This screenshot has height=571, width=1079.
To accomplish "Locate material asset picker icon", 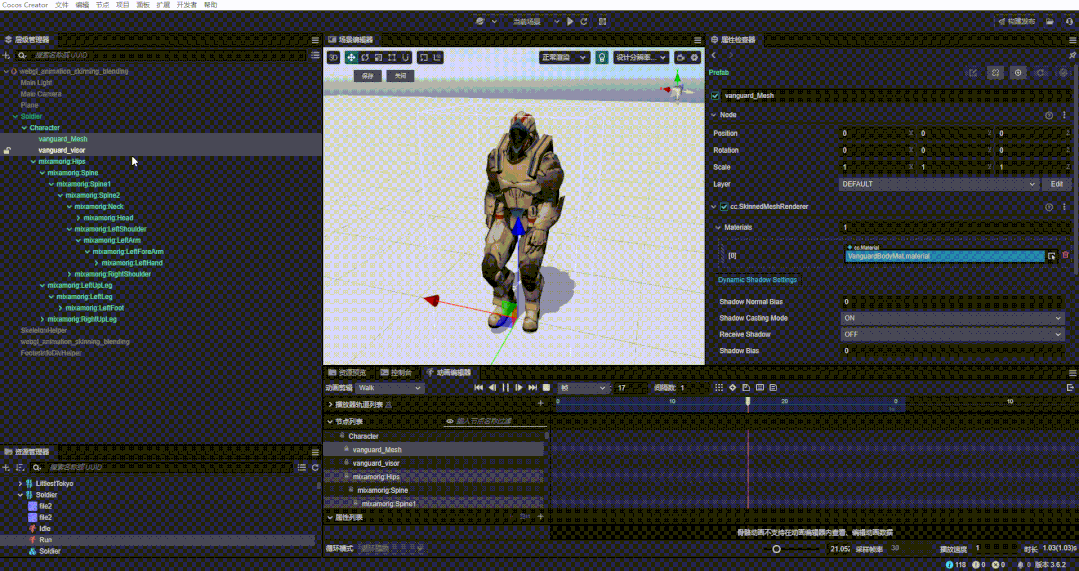I will point(1051,256).
